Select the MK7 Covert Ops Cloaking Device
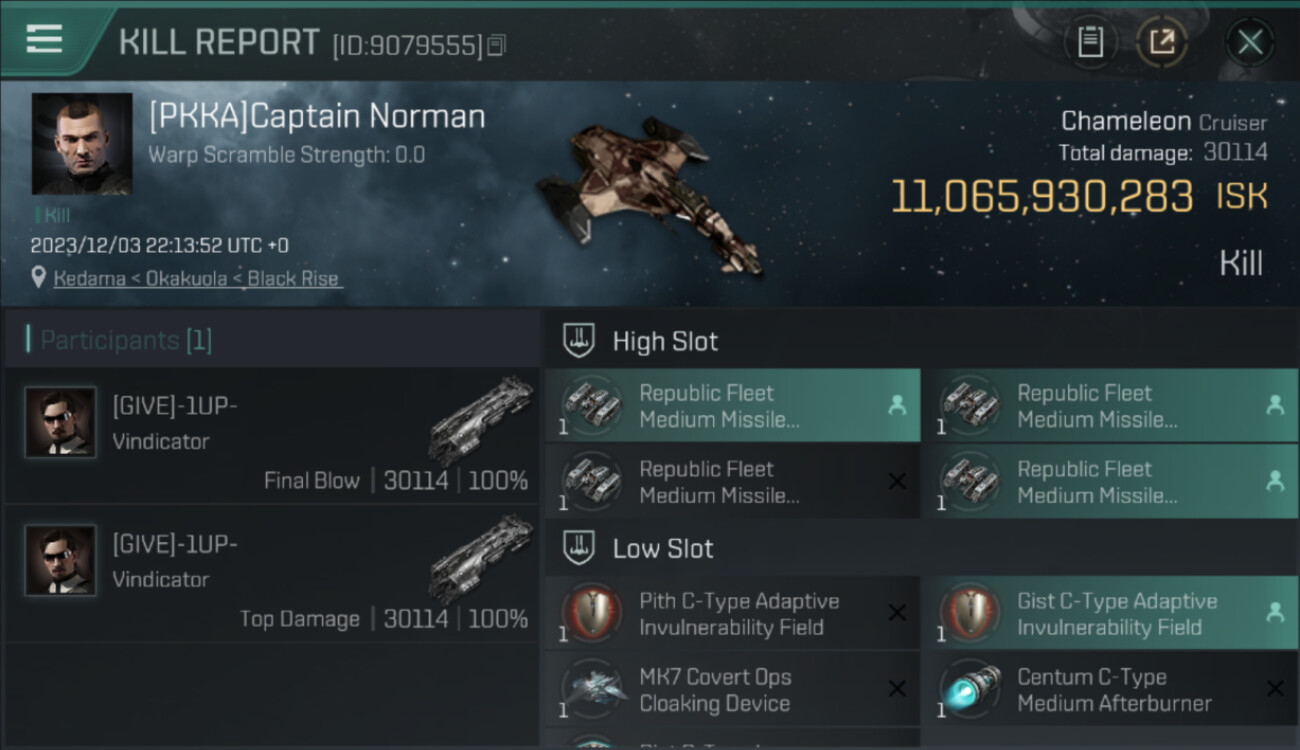 point(732,690)
